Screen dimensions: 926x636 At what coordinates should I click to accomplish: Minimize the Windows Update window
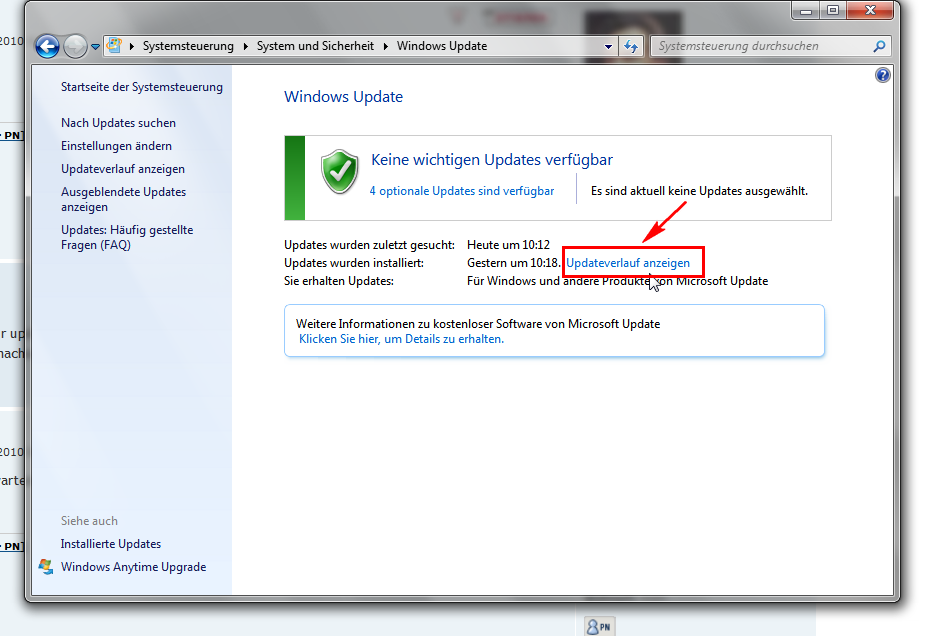(806, 10)
